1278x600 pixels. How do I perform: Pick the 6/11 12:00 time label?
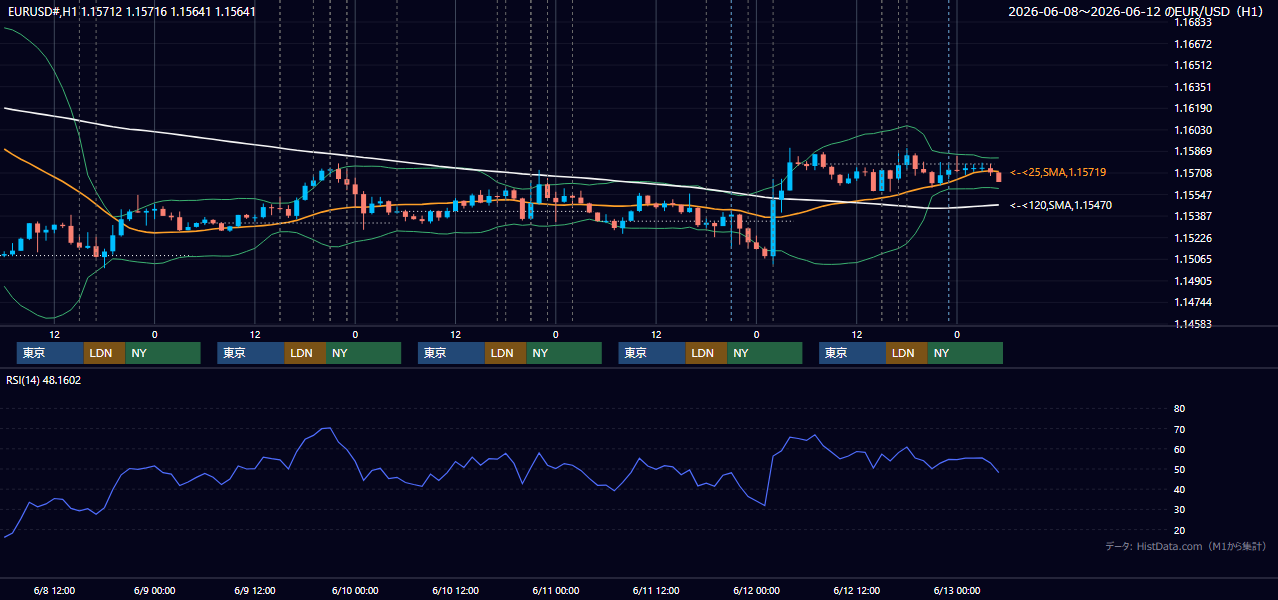(655, 591)
